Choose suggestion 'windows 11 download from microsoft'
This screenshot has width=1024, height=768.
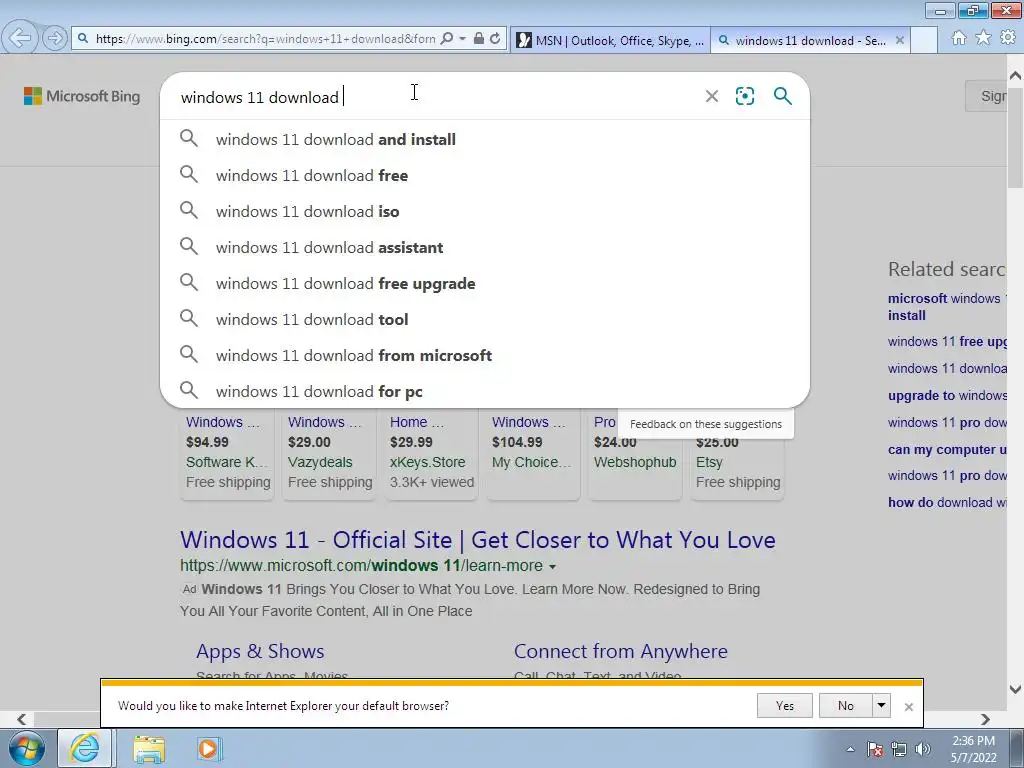tap(485, 355)
